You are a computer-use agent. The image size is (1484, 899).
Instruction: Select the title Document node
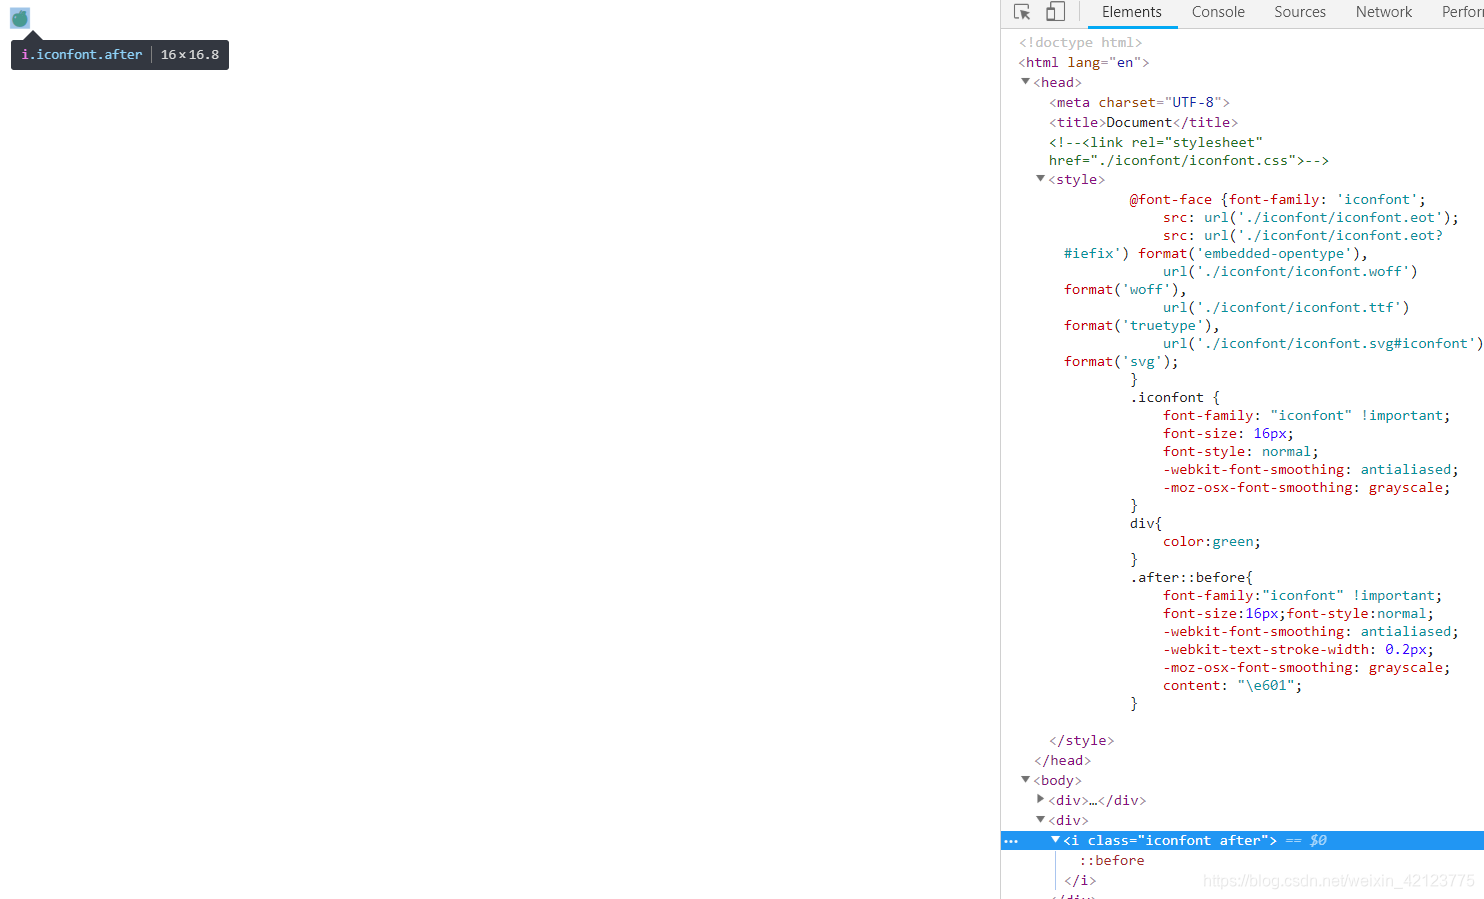click(1143, 122)
